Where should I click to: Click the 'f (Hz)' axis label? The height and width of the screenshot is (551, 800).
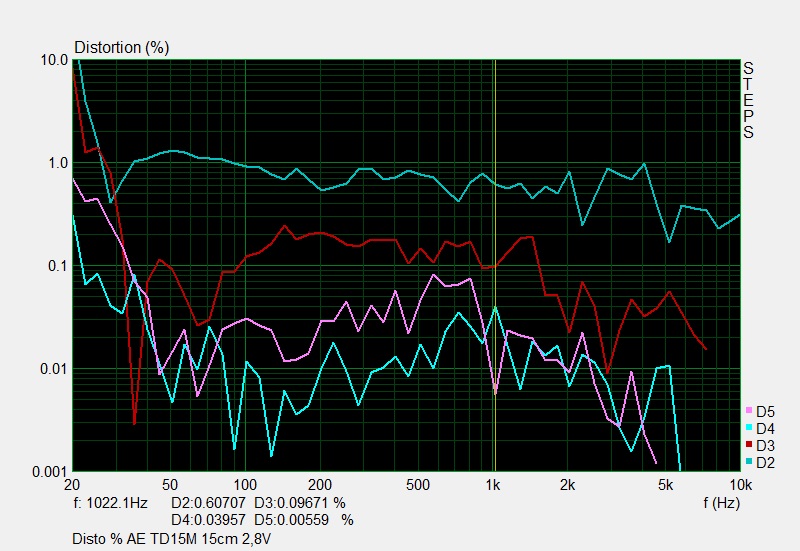721,503
